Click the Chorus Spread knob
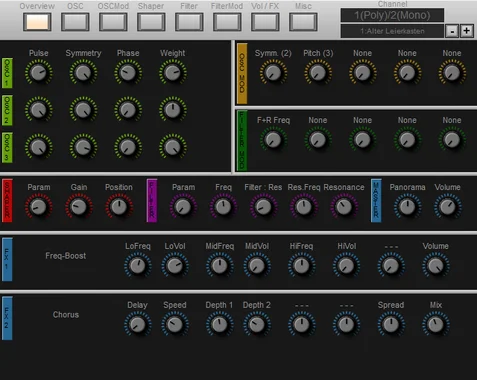This screenshot has width=477, height=380. click(x=391, y=325)
